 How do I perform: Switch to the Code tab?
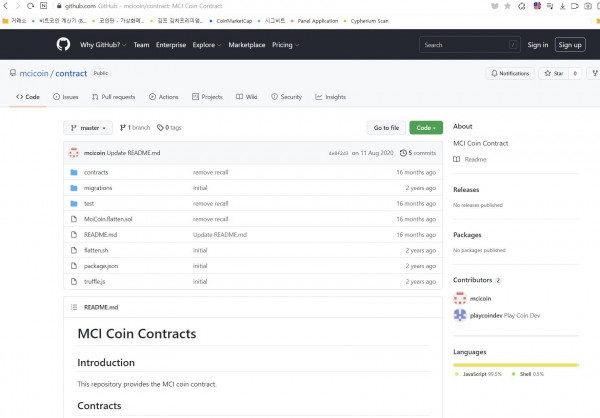[x=28, y=97]
